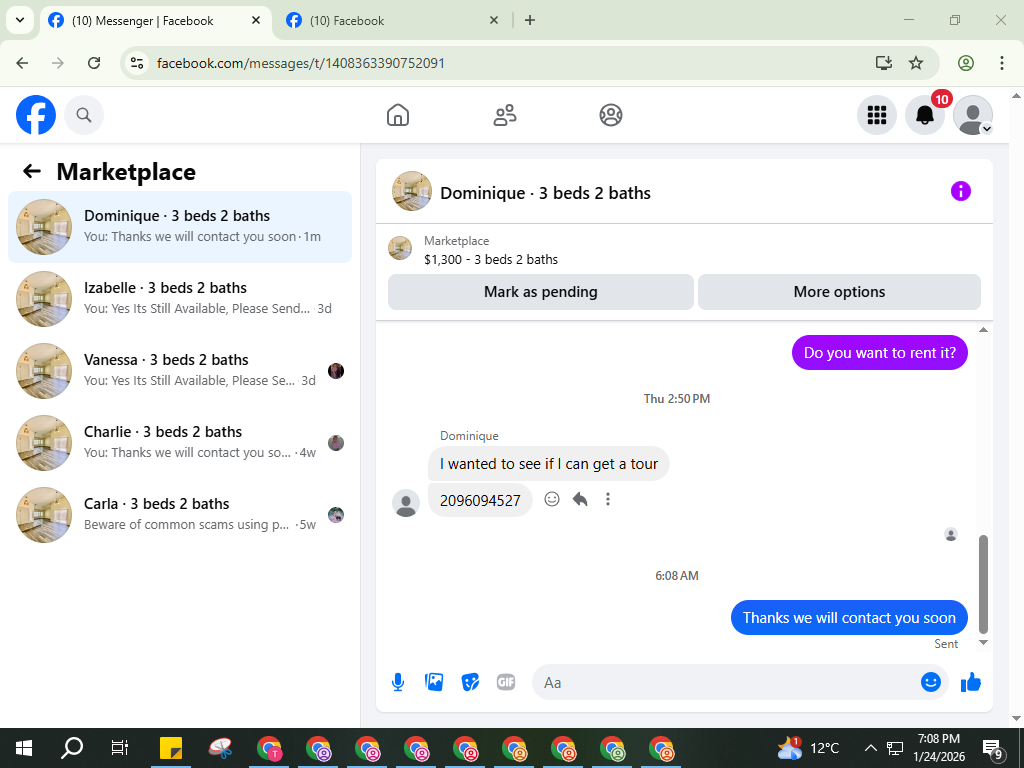Click the chat scrollbar thumb
The height and width of the screenshot is (768, 1024).
(x=984, y=584)
